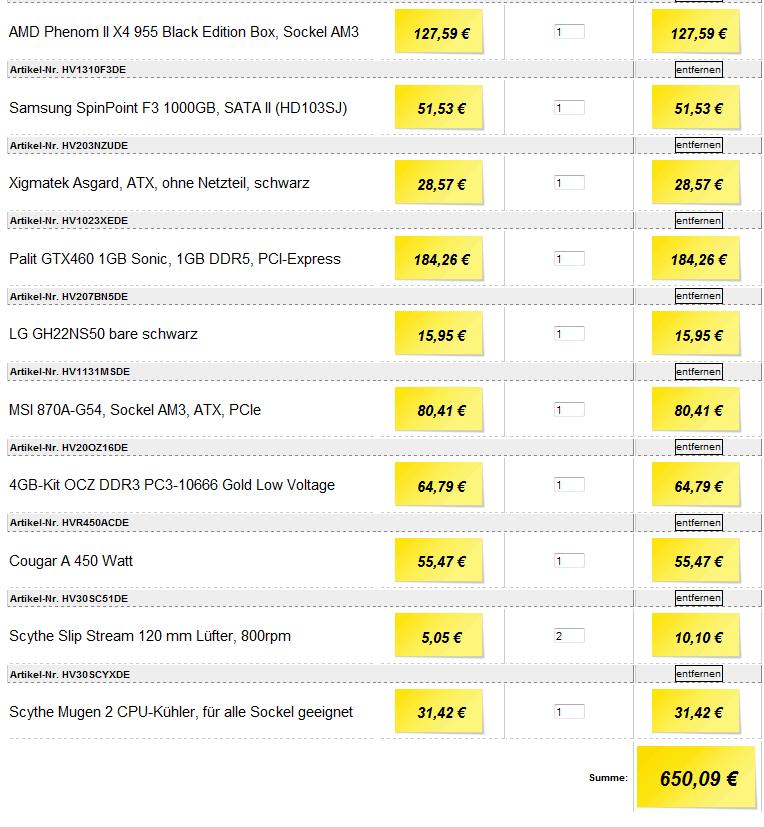Screen dimensions: 764x827
Task: Remove Palit GTX460 graphics card entry
Action: [x=699, y=220]
